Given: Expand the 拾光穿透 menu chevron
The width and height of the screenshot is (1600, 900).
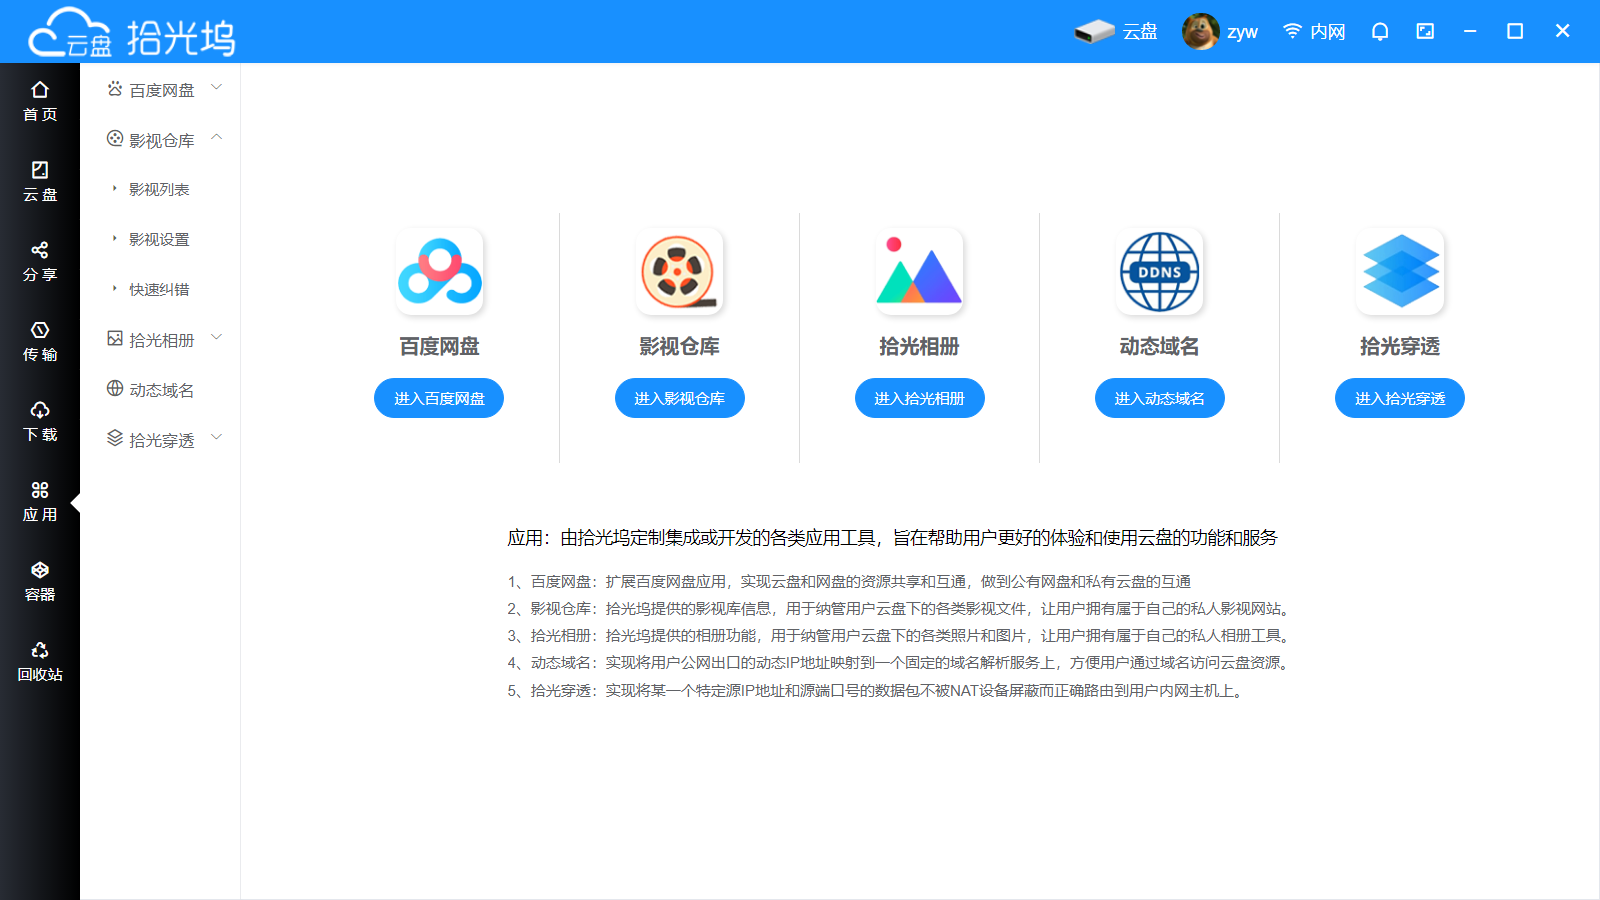Looking at the screenshot, I should pyautogui.click(x=217, y=438).
